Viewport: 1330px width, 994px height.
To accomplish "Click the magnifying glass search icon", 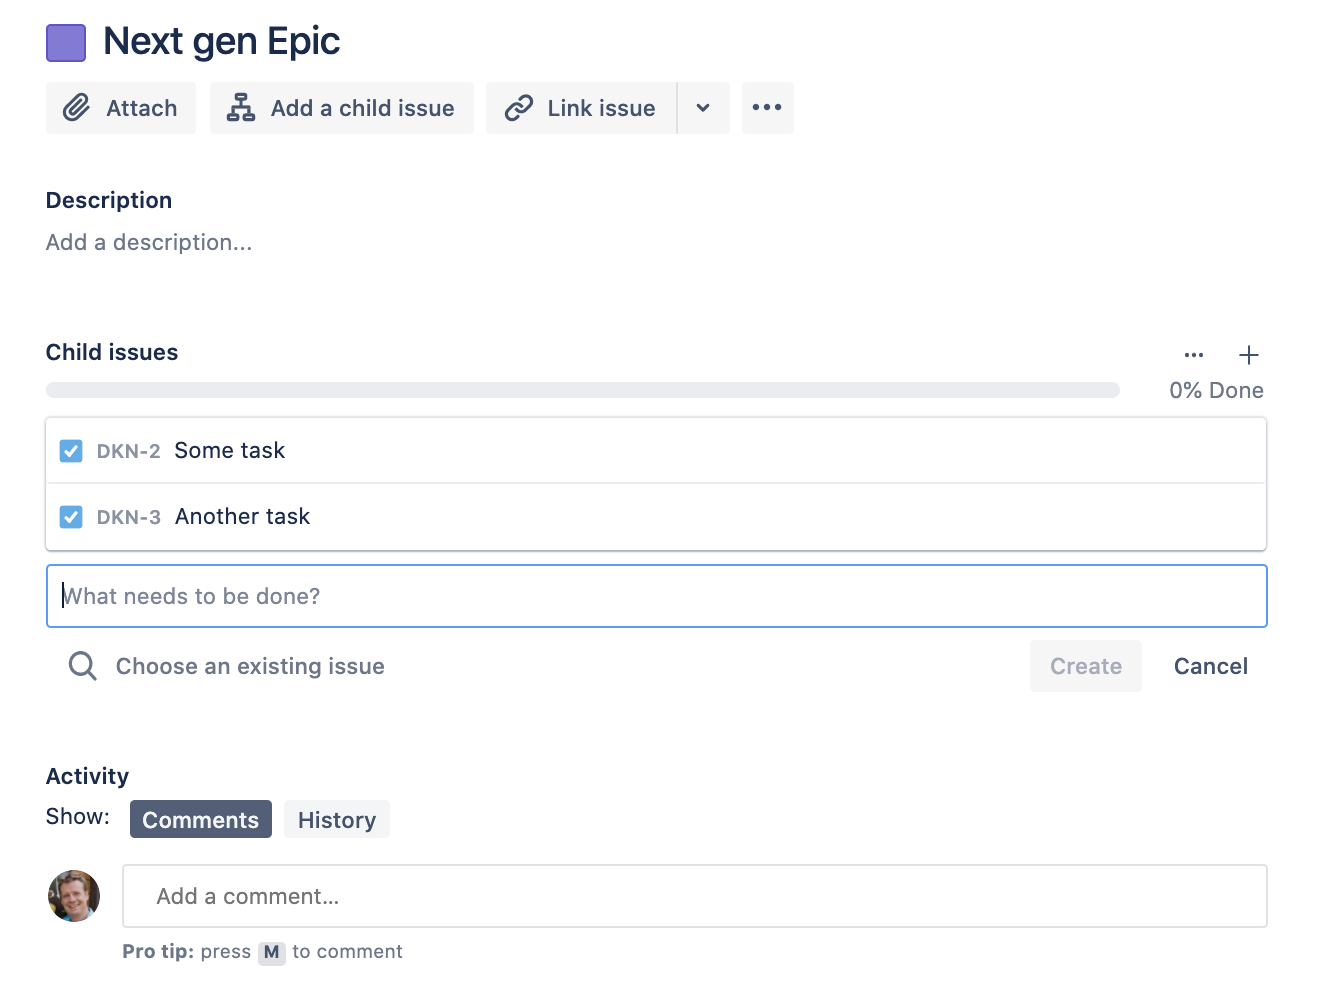I will [x=81, y=666].
